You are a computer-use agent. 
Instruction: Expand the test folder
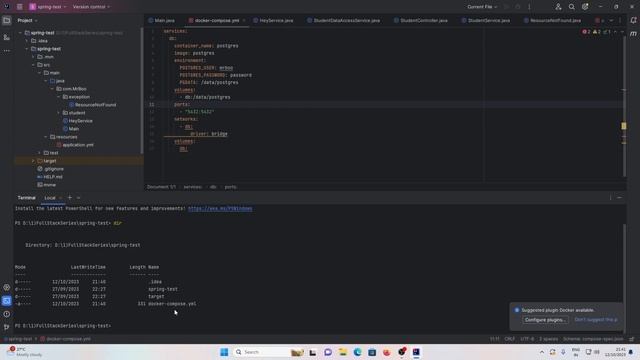click(x=40, y=153)
